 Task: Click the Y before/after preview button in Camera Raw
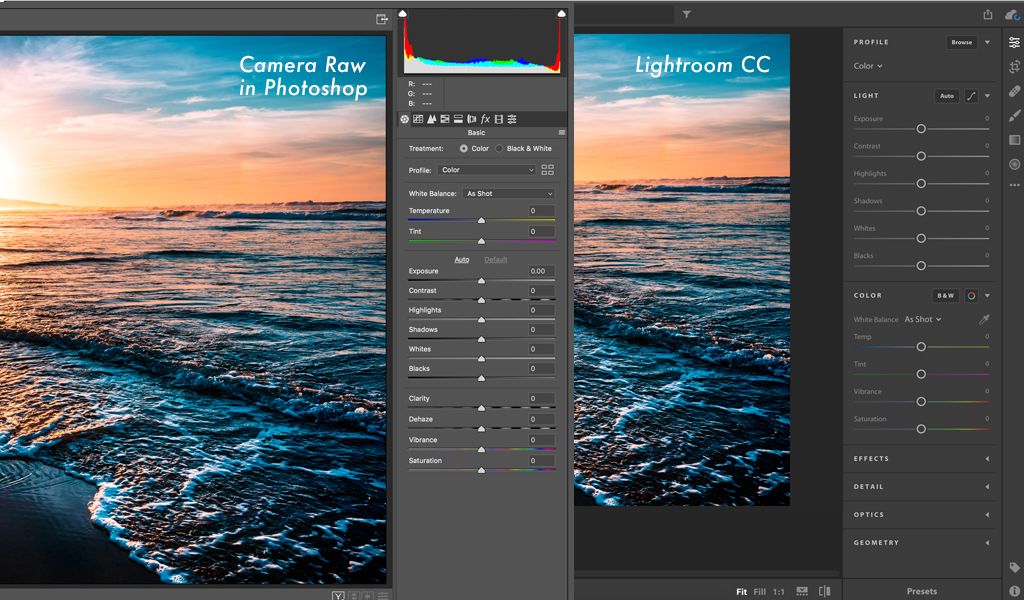point(338,595)
